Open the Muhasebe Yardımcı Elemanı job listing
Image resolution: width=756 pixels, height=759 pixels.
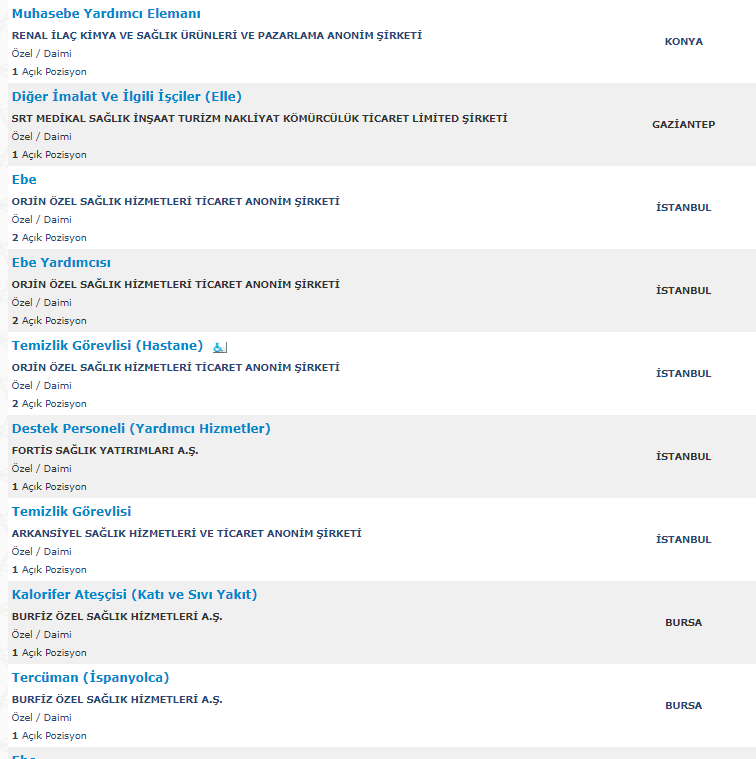click(x=106, y=14)
